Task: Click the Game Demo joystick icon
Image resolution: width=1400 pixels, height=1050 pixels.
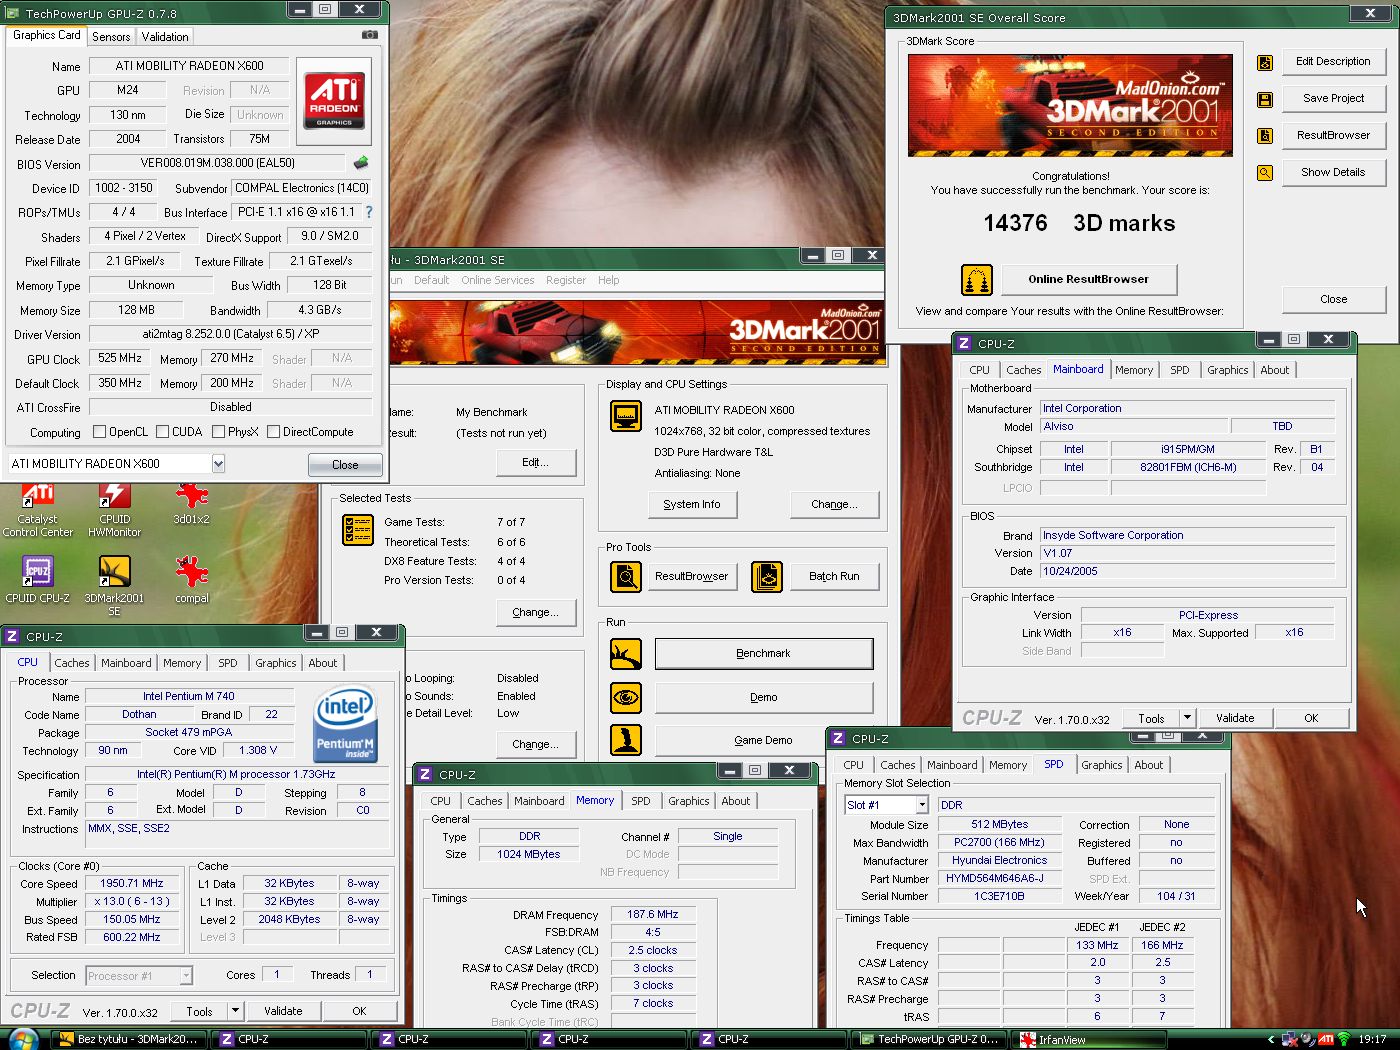Action: (x=626, y=740)
